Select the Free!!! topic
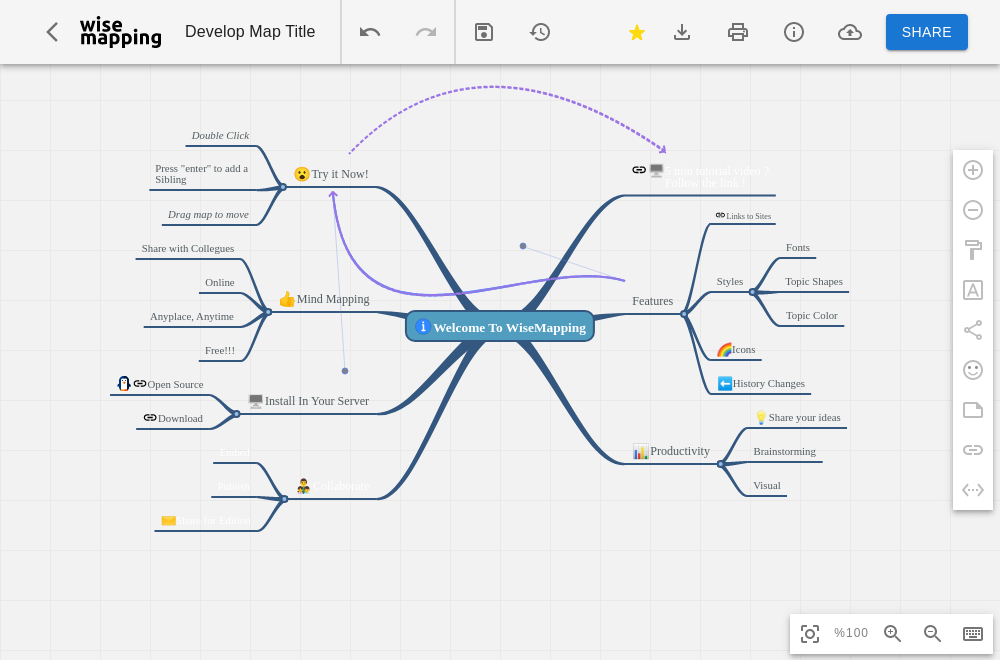The width and height of the screenshot is (1000, 660). point(220,350)
